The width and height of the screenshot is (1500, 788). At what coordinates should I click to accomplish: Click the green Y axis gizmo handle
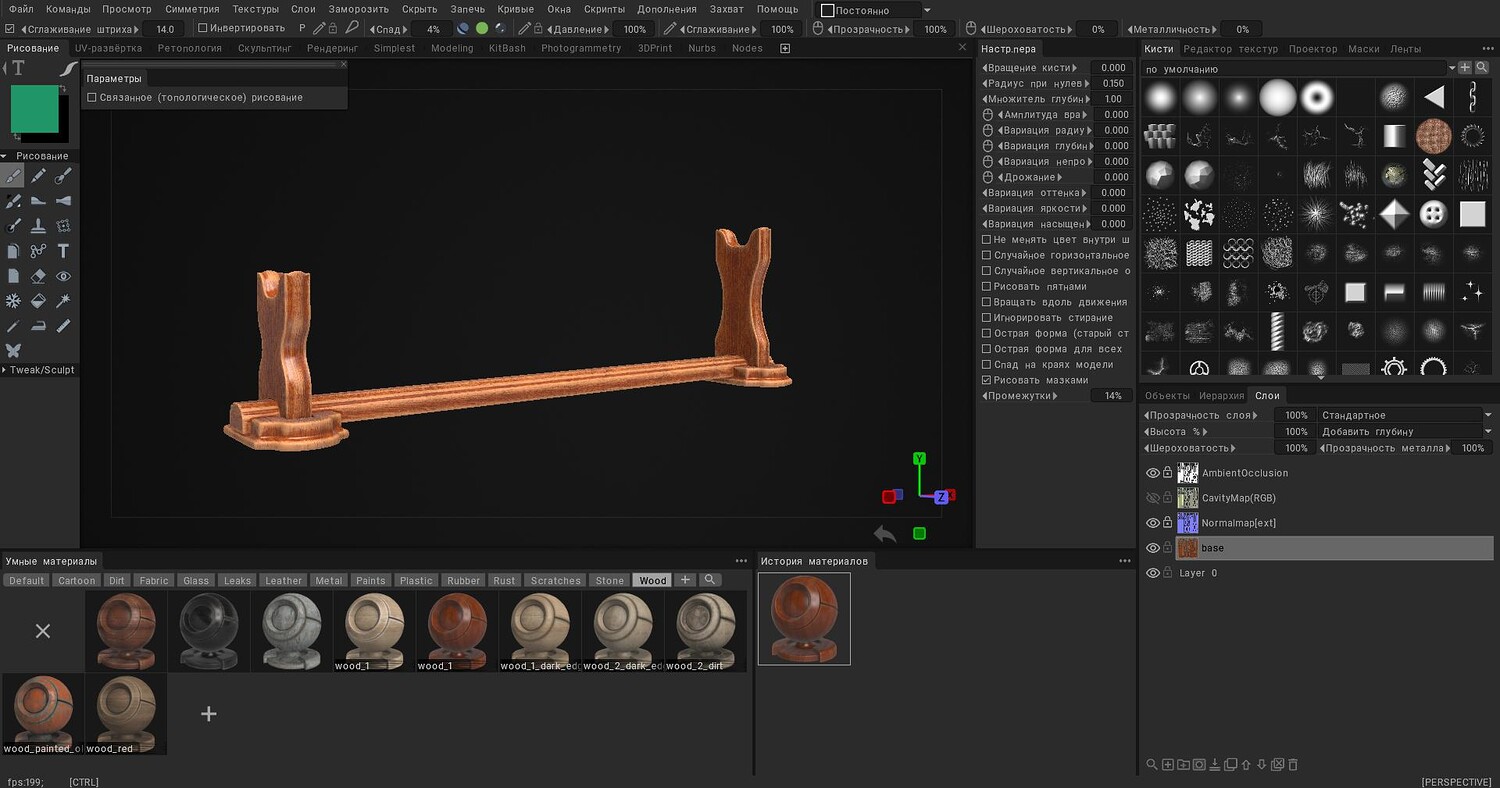click(x=920, y=459)
